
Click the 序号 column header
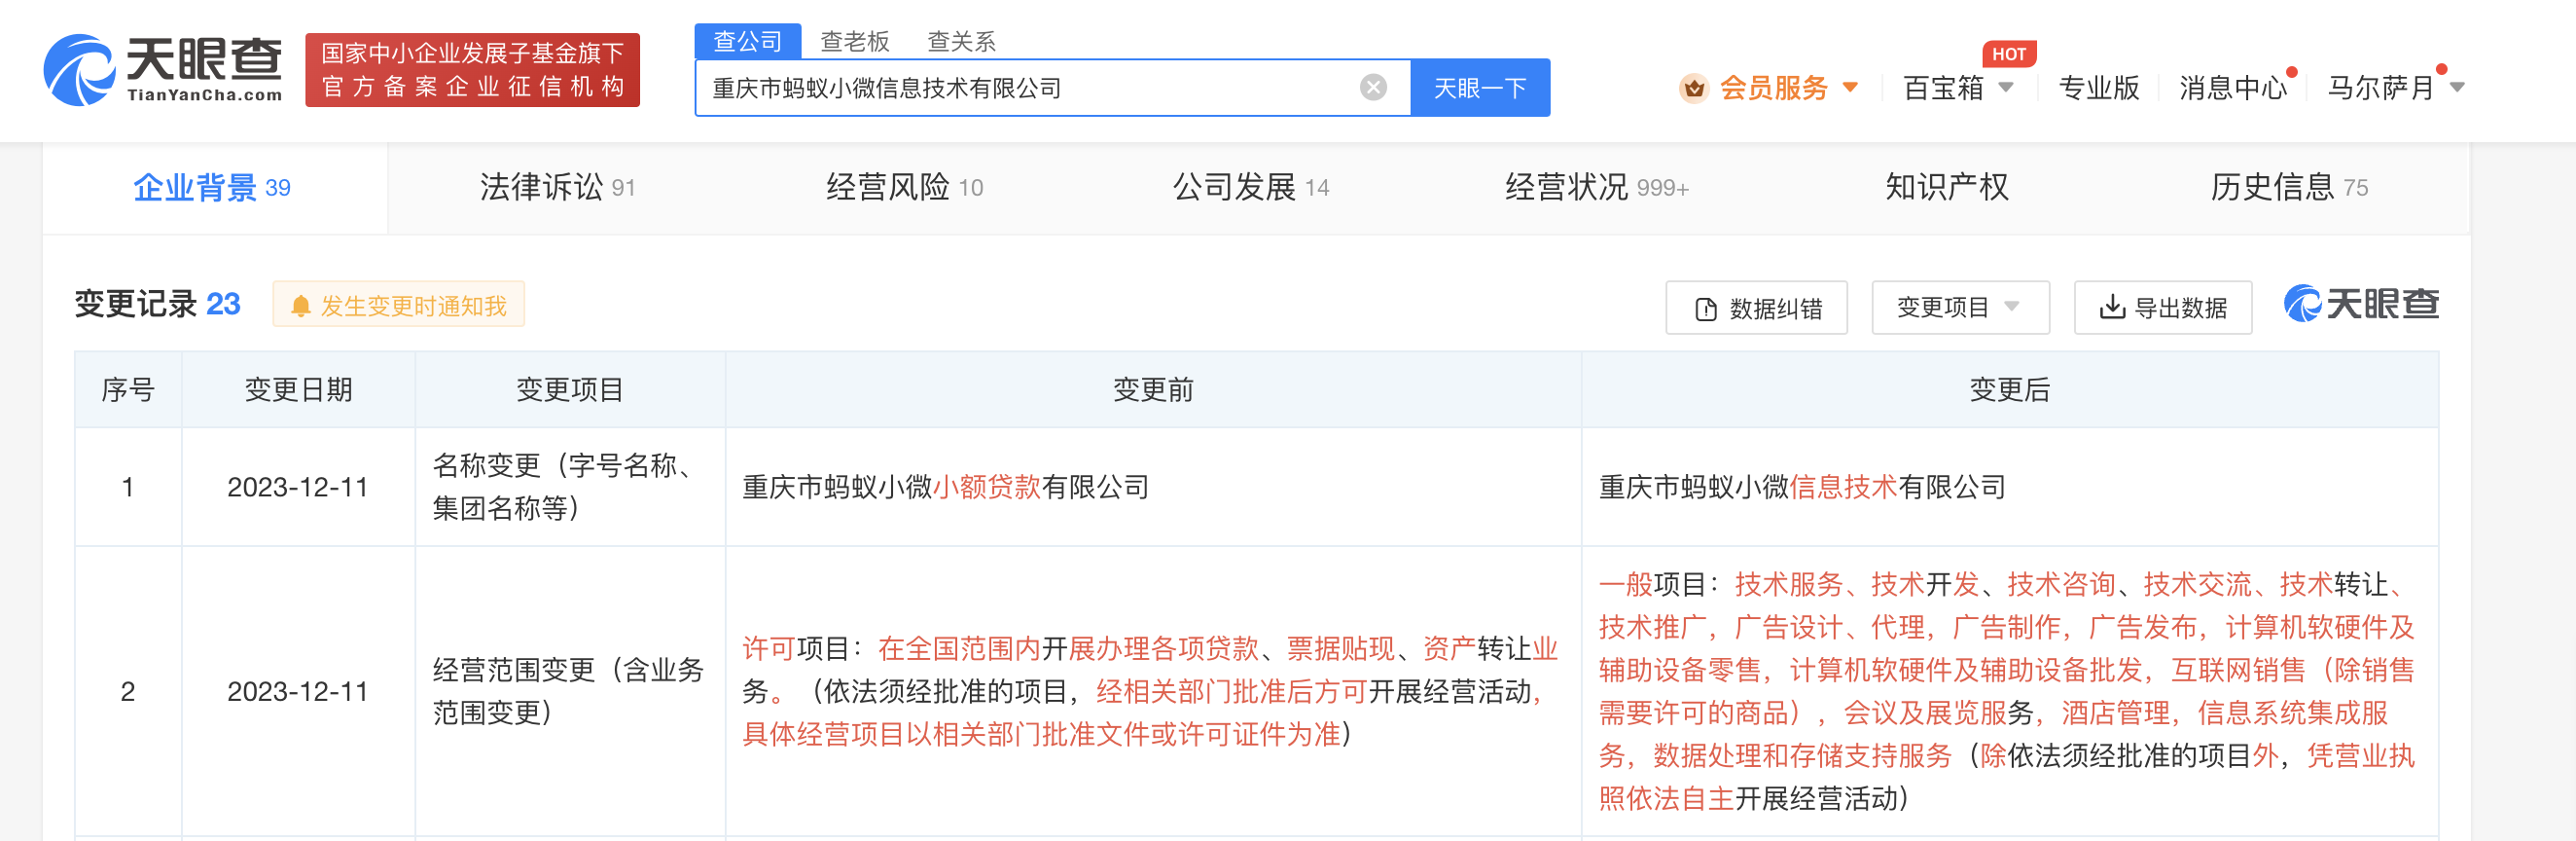(128, 389)
